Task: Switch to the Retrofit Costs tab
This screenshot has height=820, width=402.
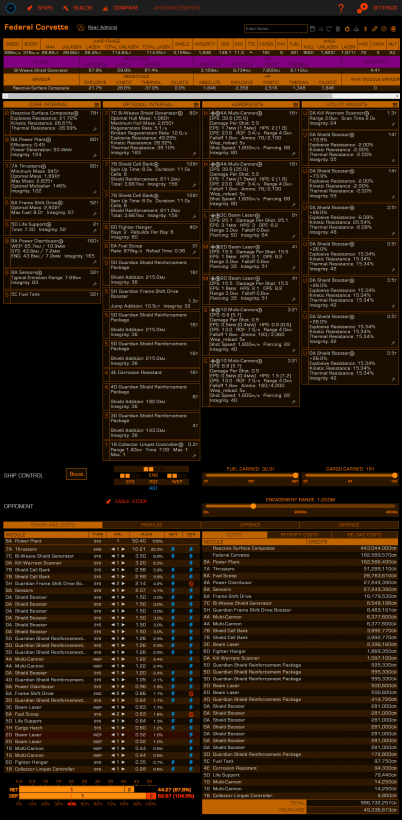Action: (x=300, y=535)
